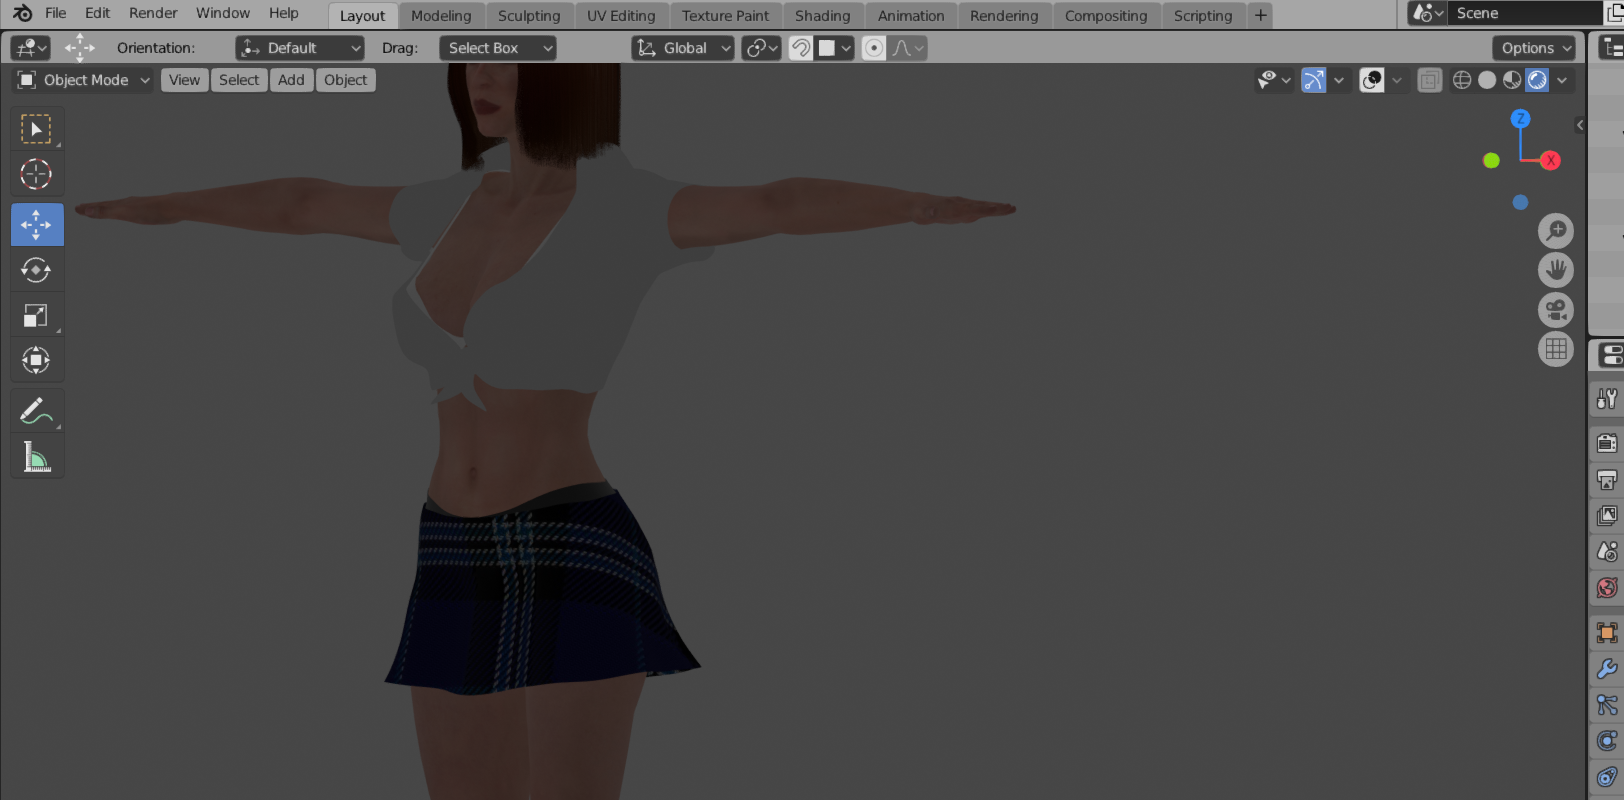
Task: Open the Render menu
Action: point(153,13)
